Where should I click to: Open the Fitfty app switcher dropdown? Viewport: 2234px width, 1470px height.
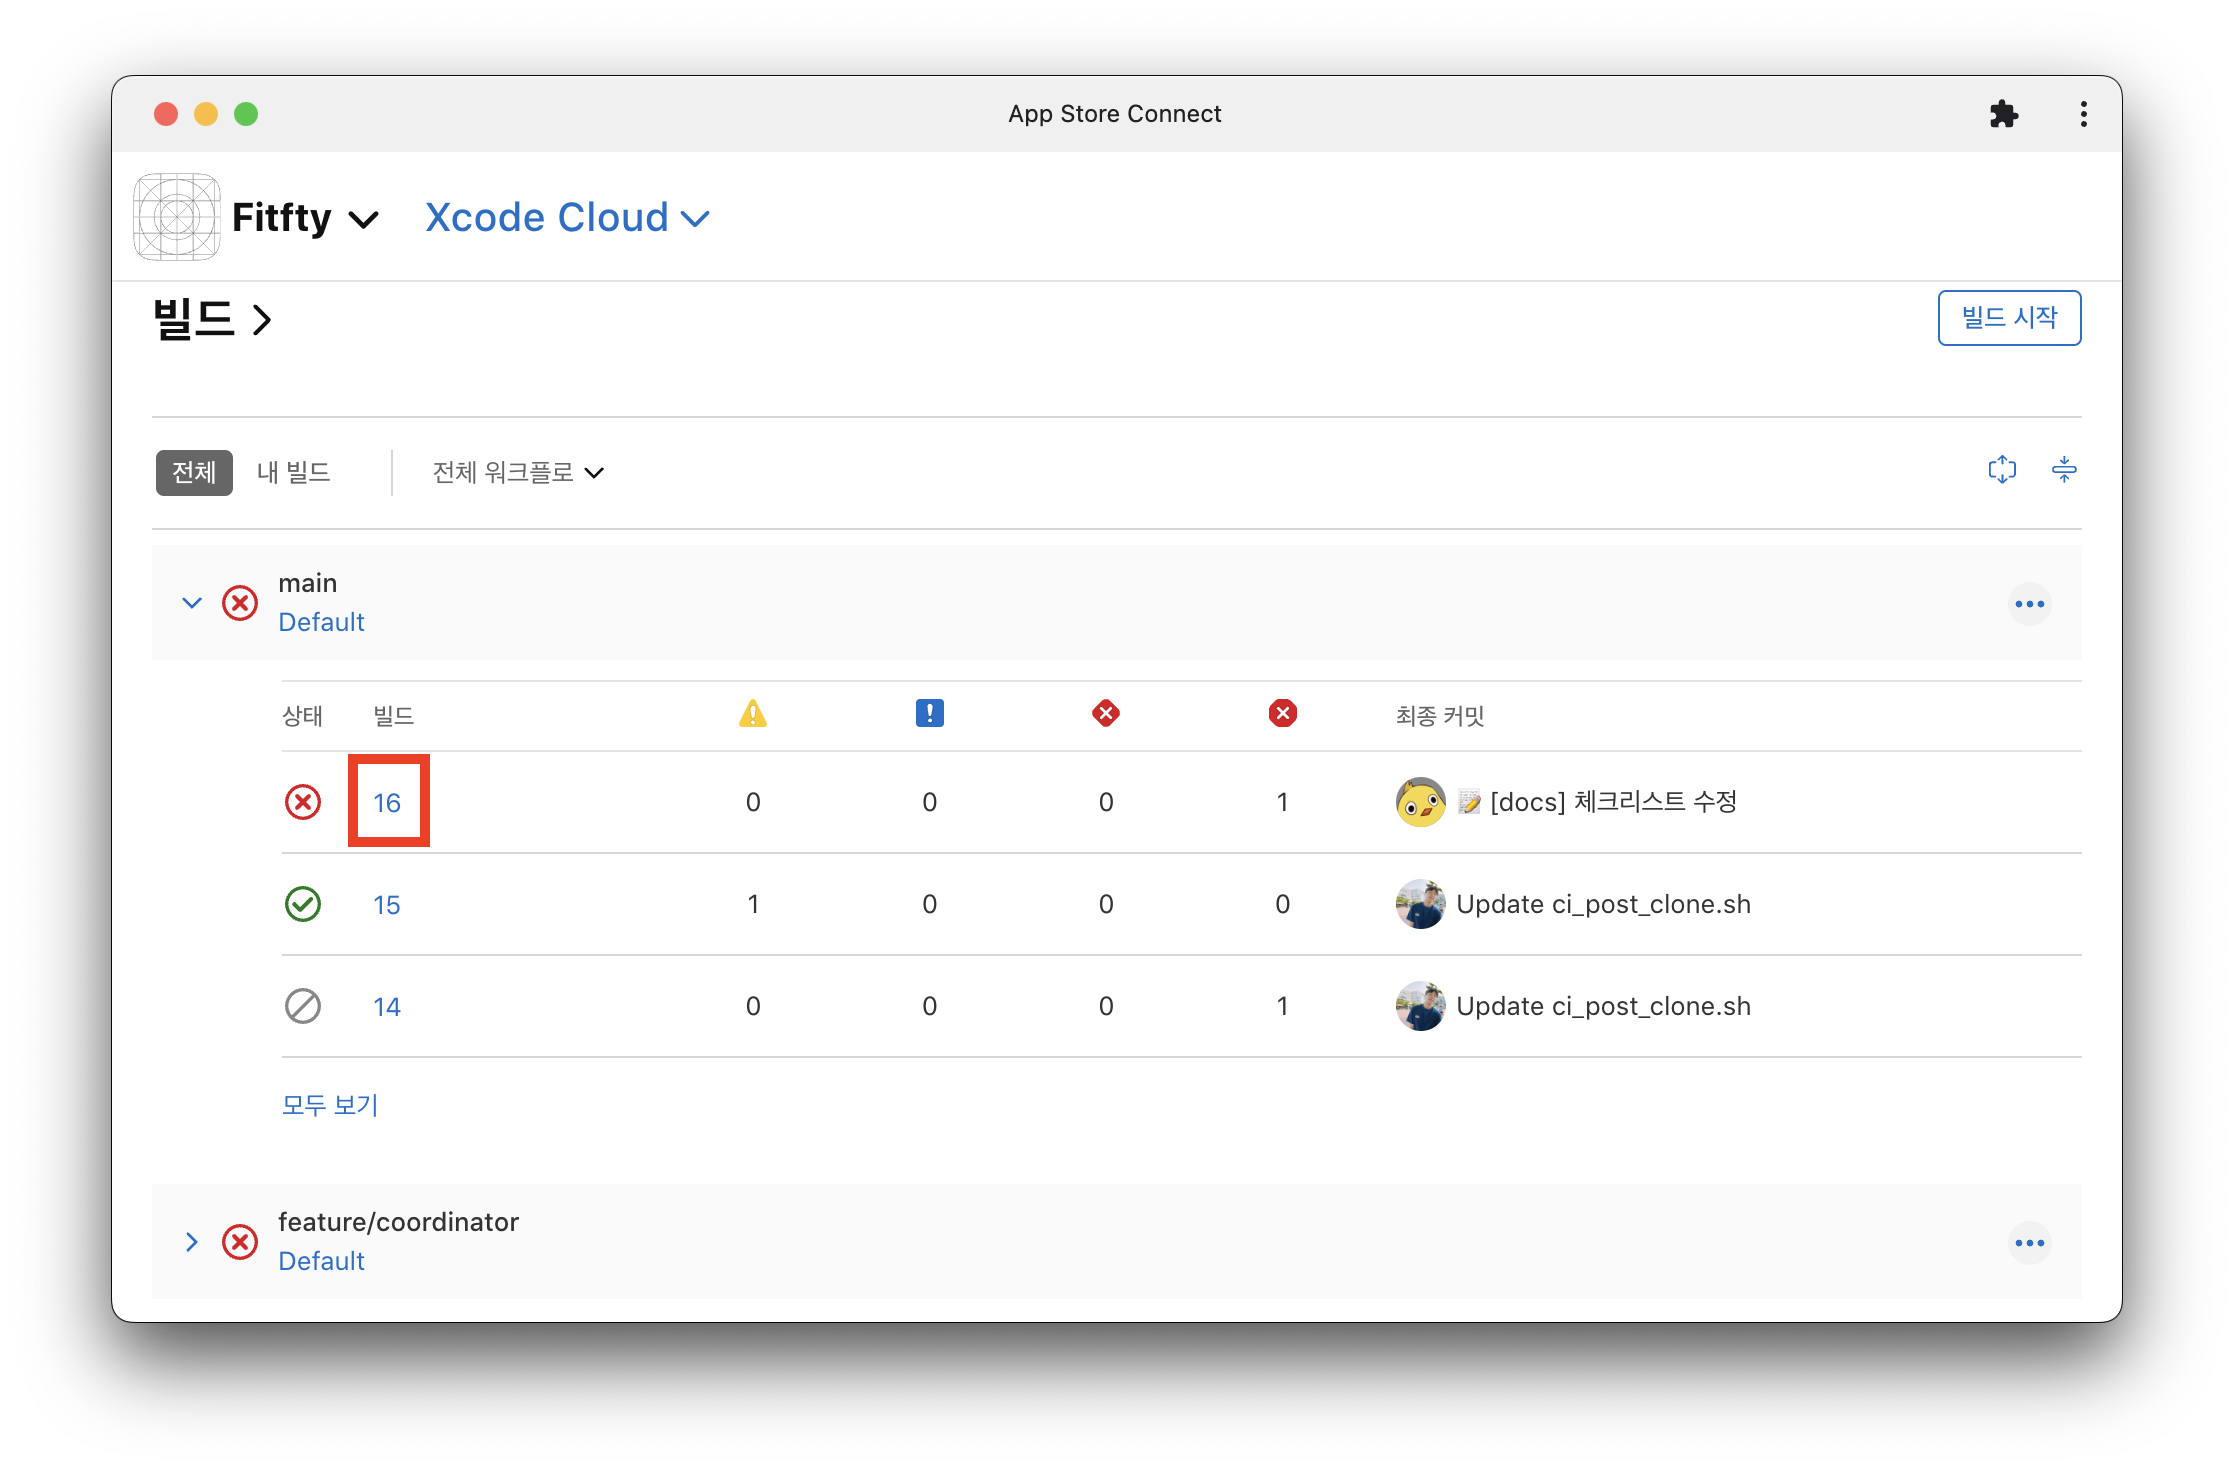[305, 218]
